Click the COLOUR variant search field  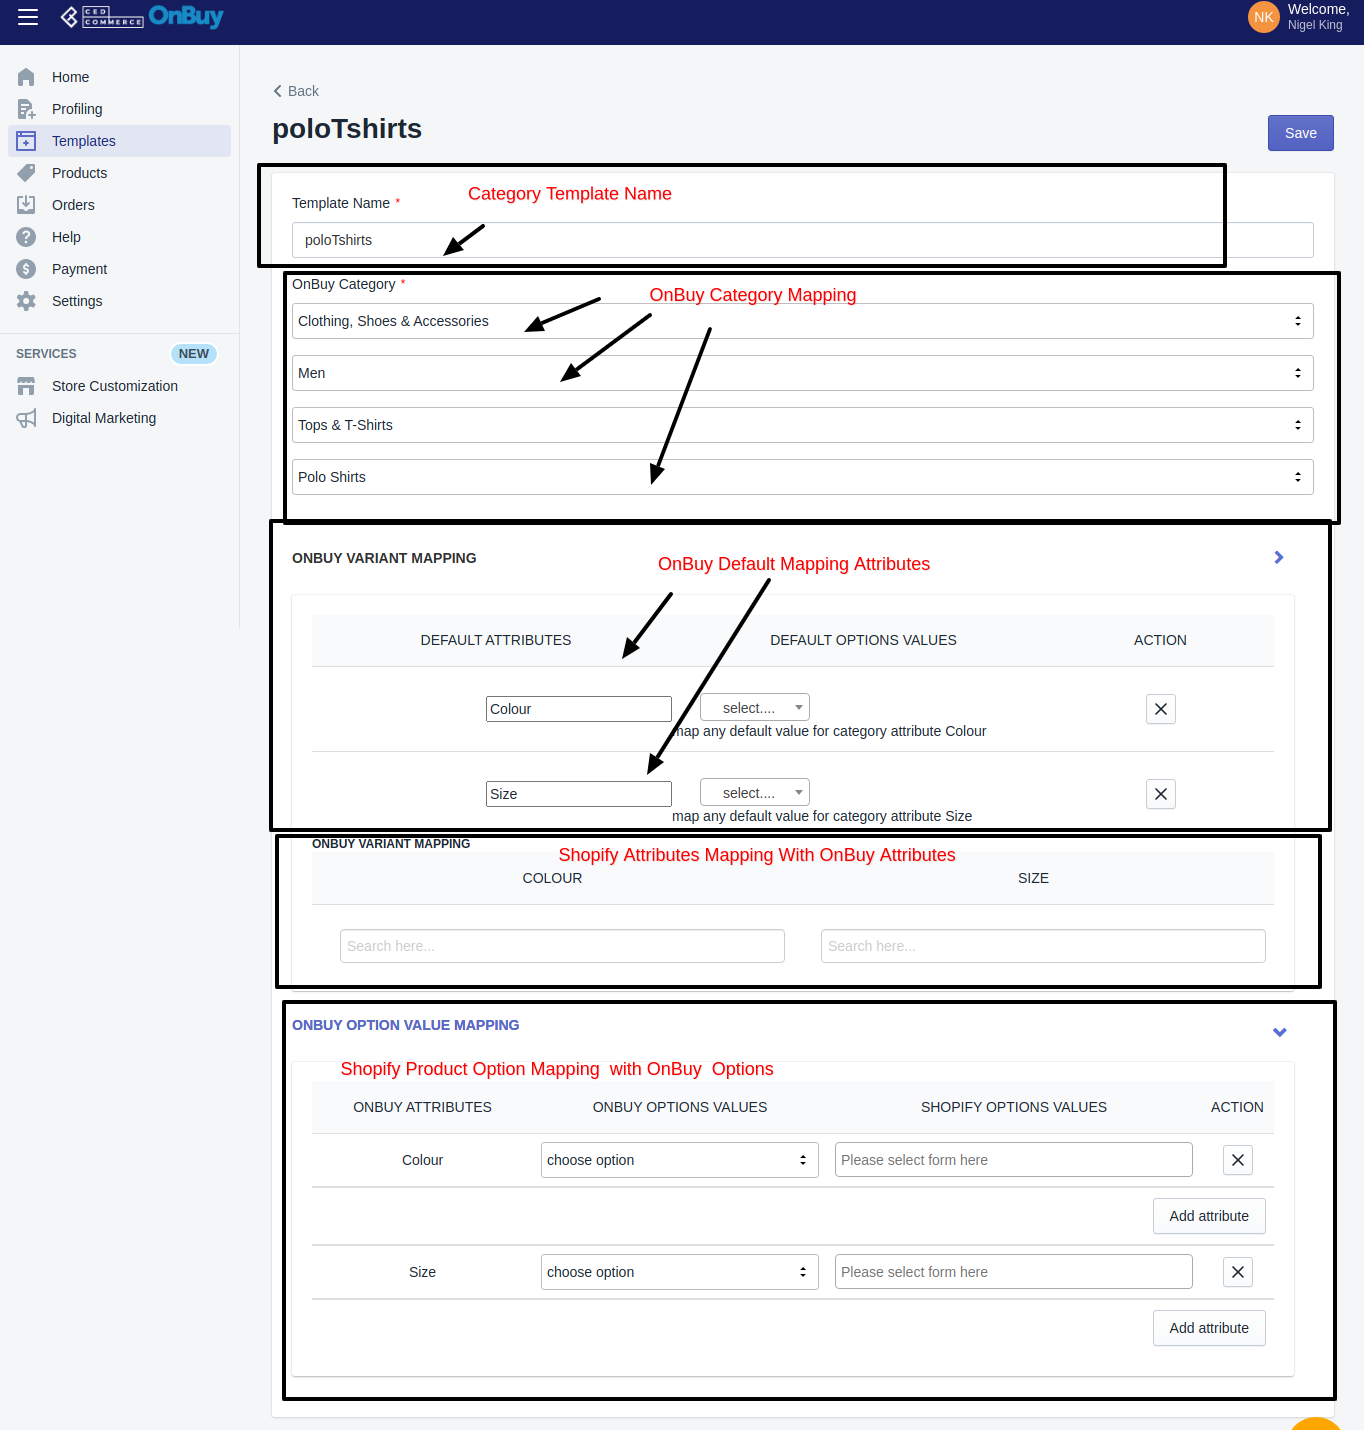point(562,946)
